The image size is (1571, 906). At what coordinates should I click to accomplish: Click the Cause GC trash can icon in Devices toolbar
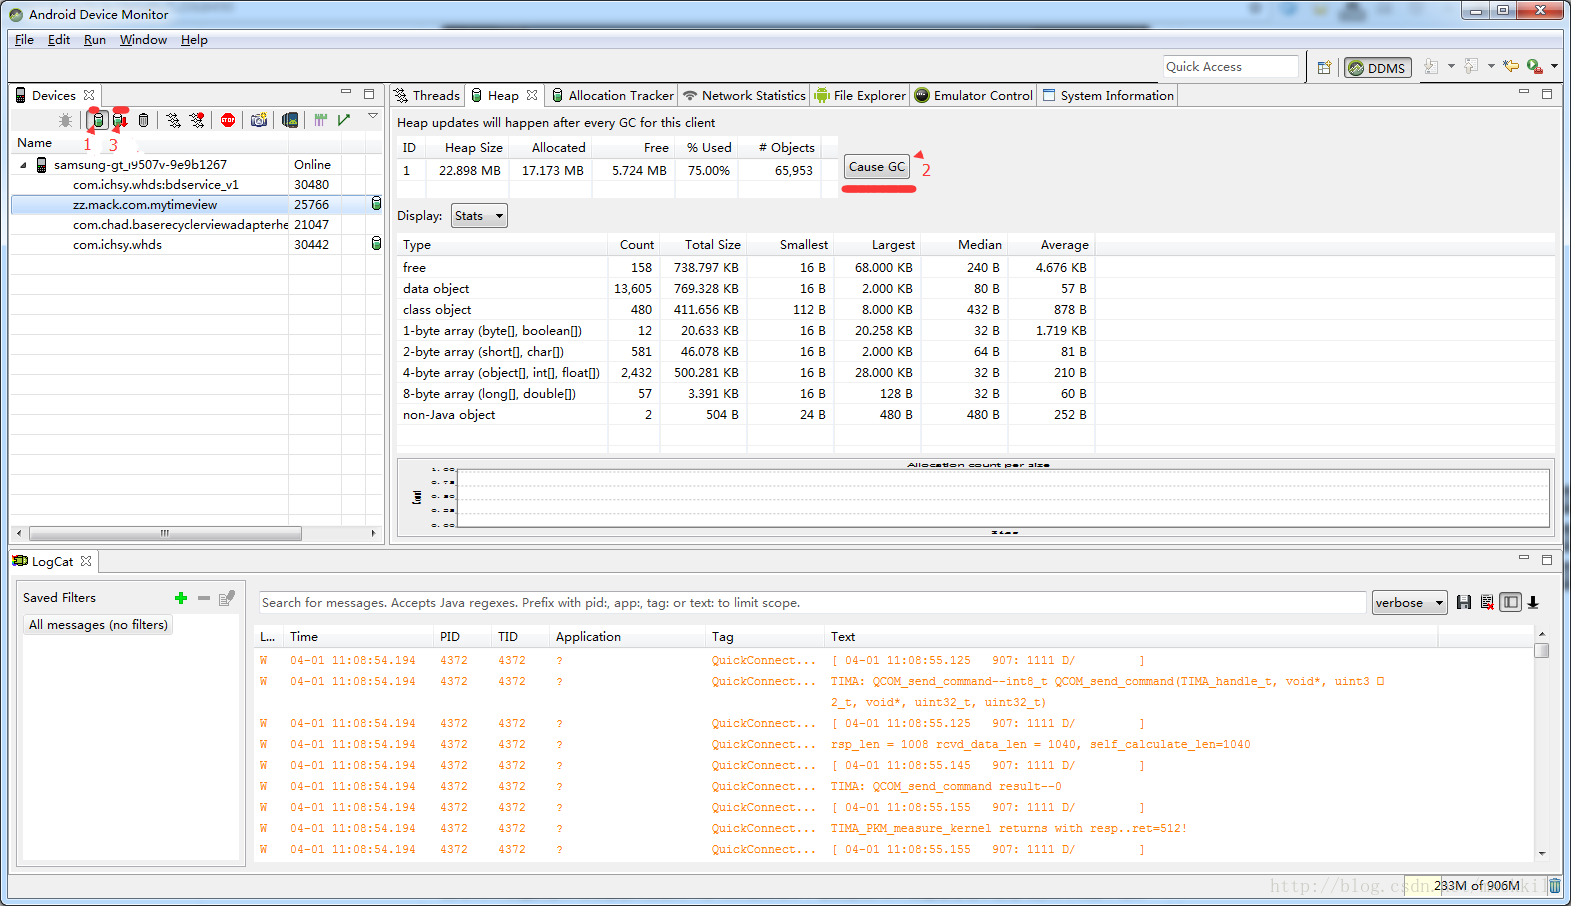[143, 120]
